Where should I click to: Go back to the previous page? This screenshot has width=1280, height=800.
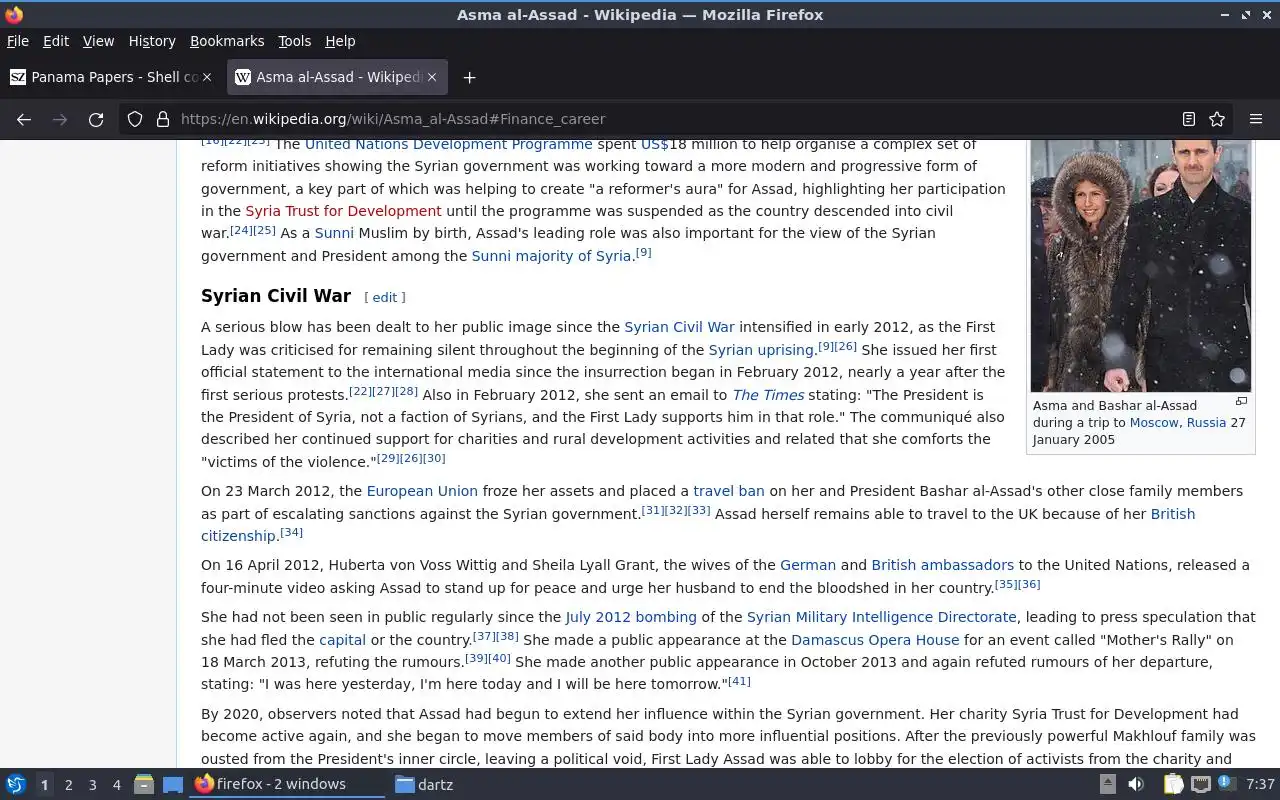point(24,119)
